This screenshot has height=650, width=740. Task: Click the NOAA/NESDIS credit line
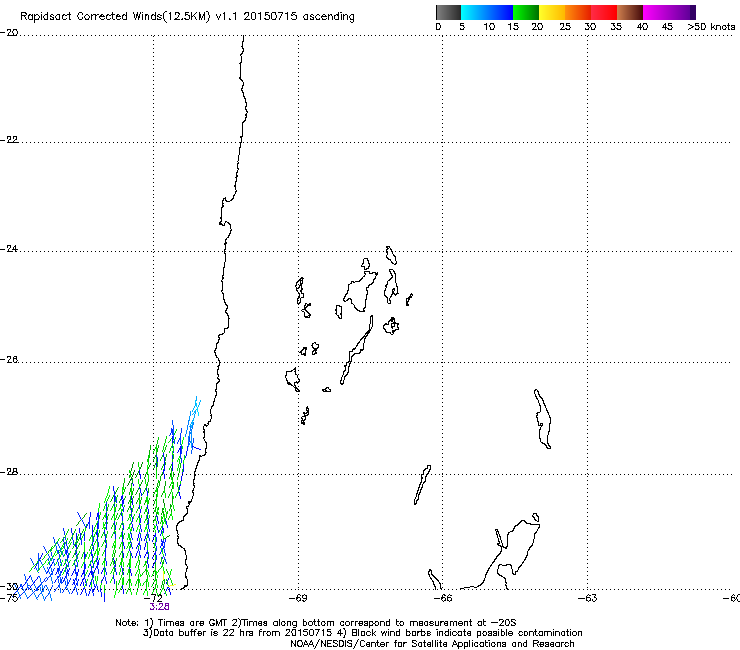click(x=432, y=644)
